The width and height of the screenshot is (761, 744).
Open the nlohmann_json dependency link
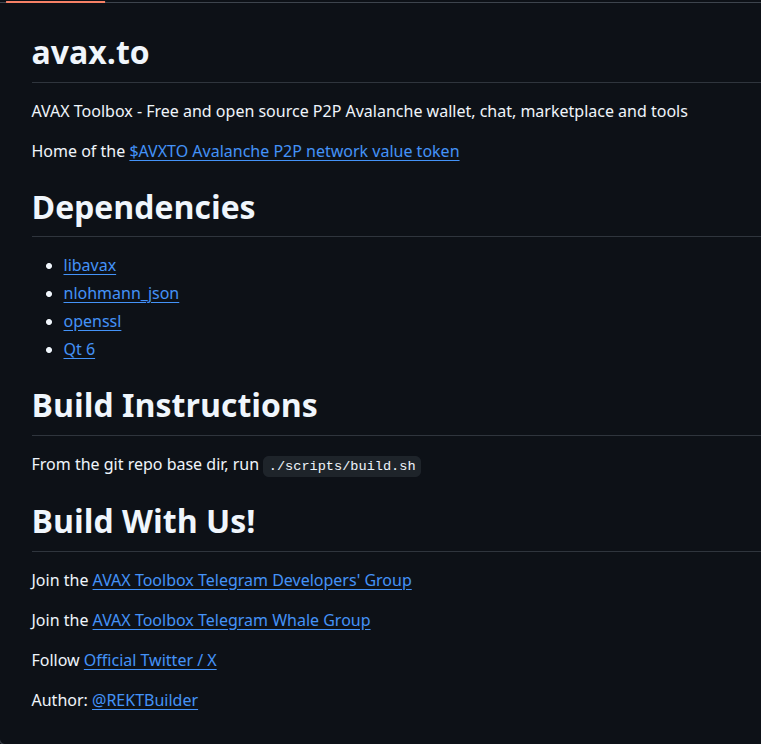121,294
